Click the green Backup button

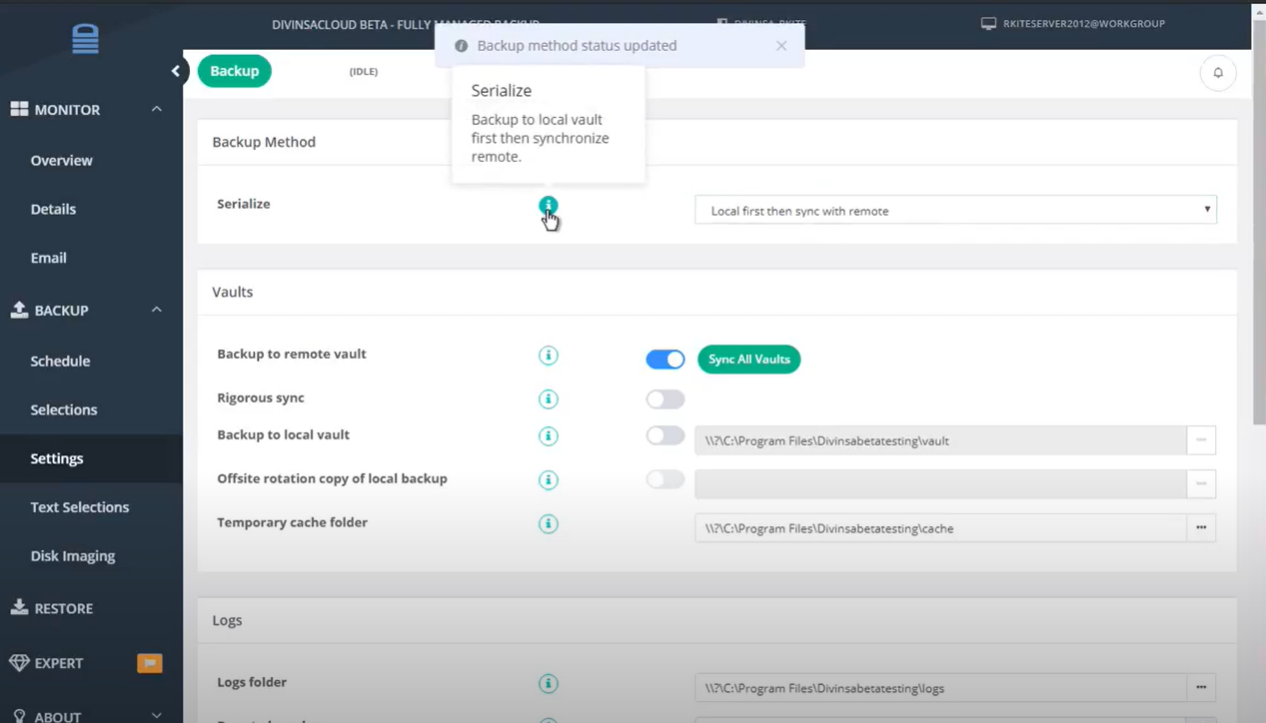pyautogui.click(x=234, y=71)
